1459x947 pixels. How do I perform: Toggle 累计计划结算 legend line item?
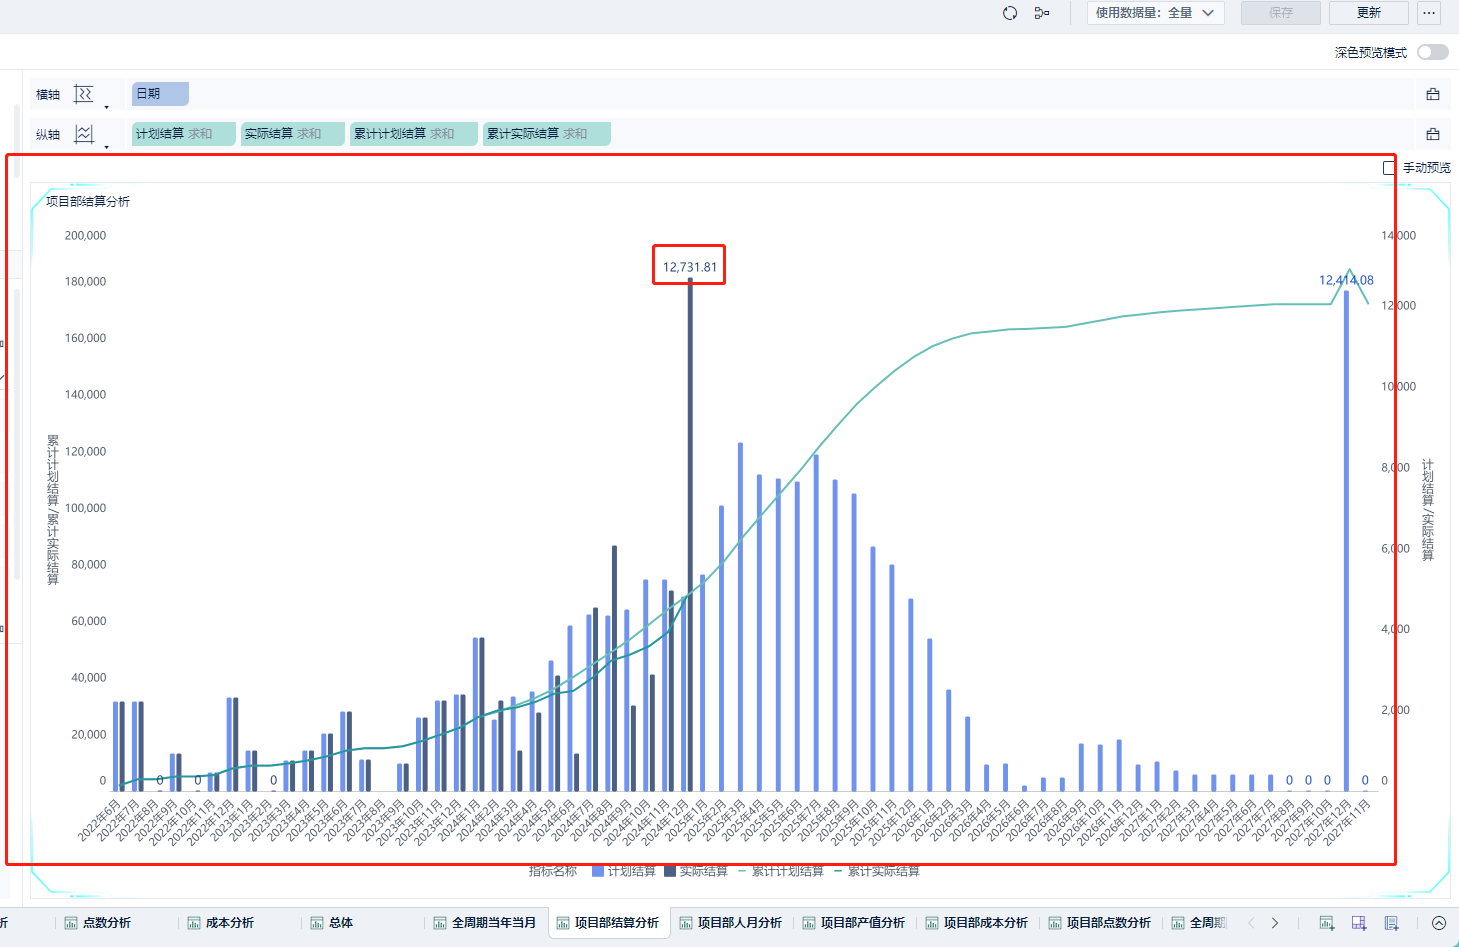pos(781,871)
